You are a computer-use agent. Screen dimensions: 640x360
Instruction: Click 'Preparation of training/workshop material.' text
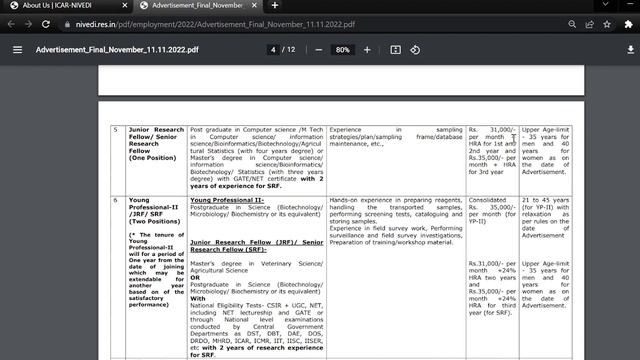(391, 242)
